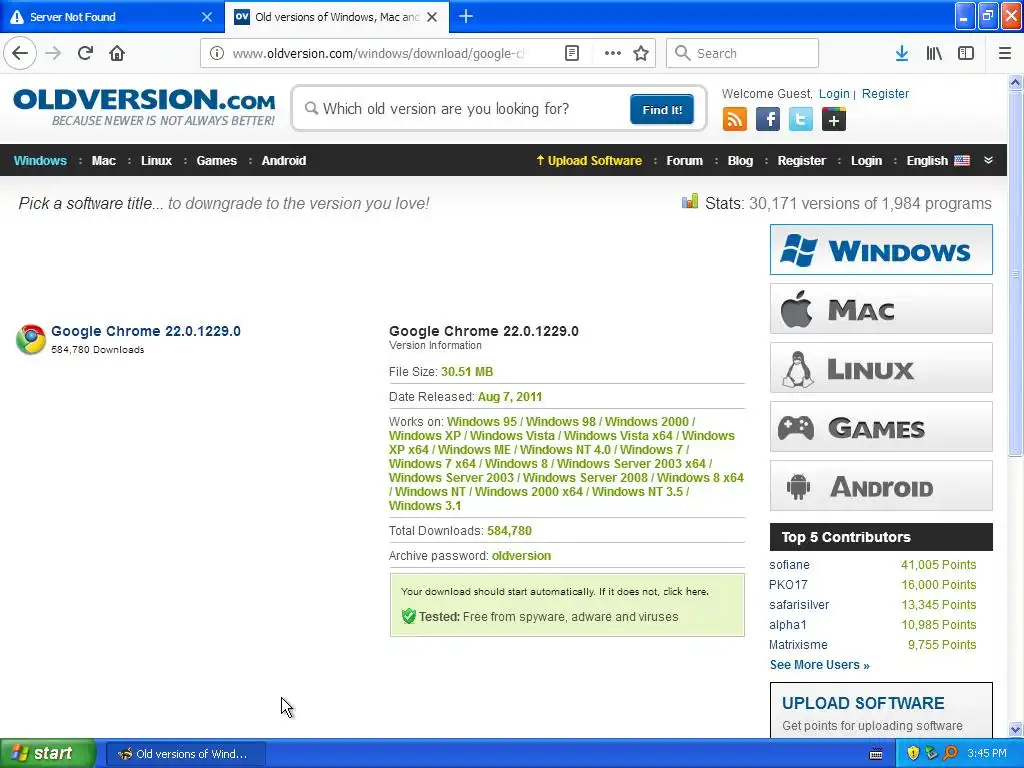Click the black plus share icon

[834, 120]
